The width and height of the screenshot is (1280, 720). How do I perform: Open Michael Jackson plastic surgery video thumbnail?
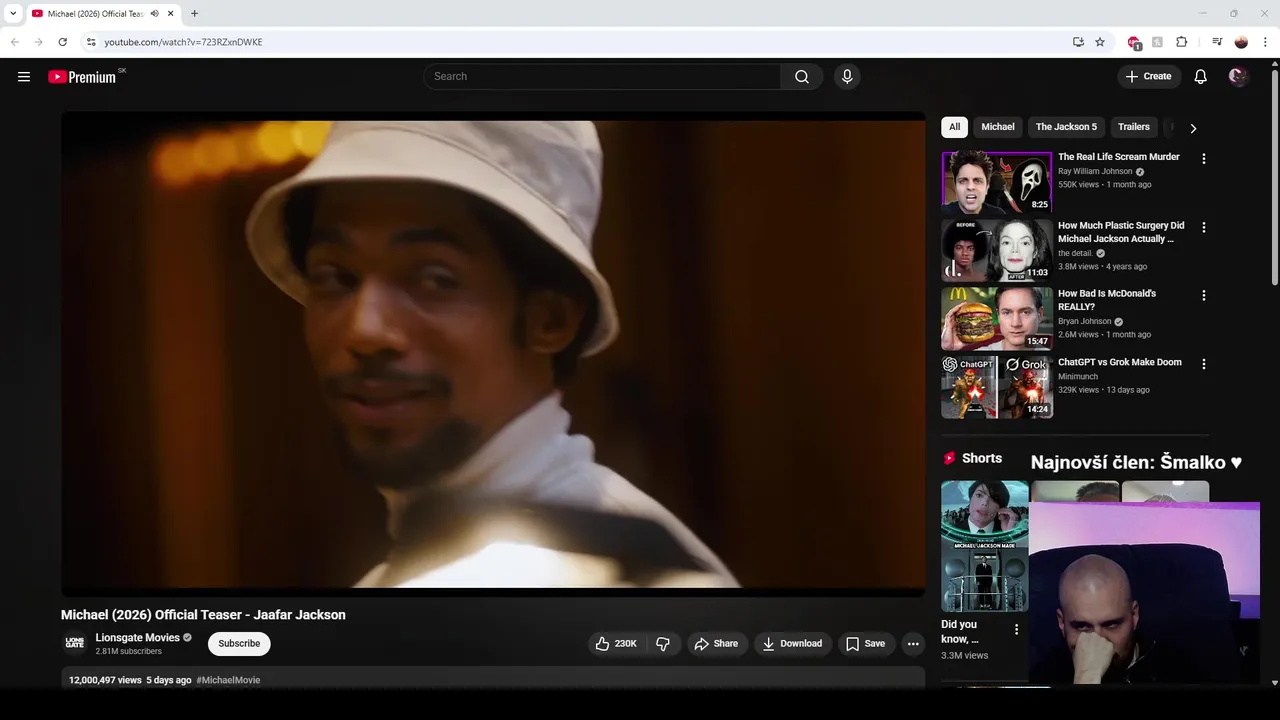997,251
